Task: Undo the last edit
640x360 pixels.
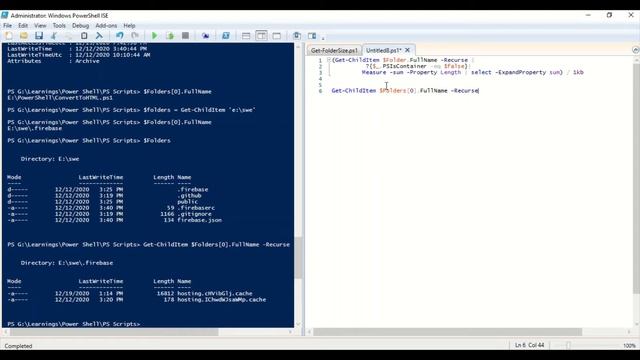Action: [120, 36]
